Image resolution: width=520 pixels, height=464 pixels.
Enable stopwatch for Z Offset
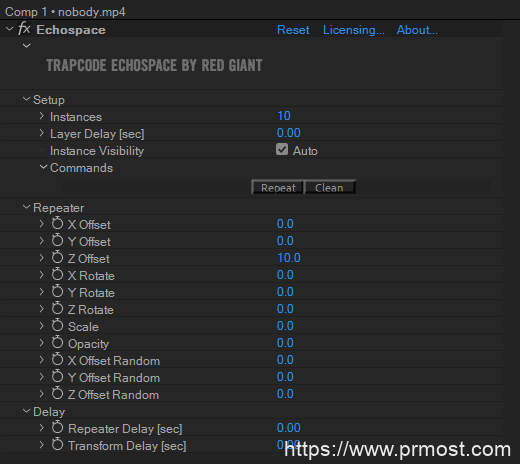[57, 257]
